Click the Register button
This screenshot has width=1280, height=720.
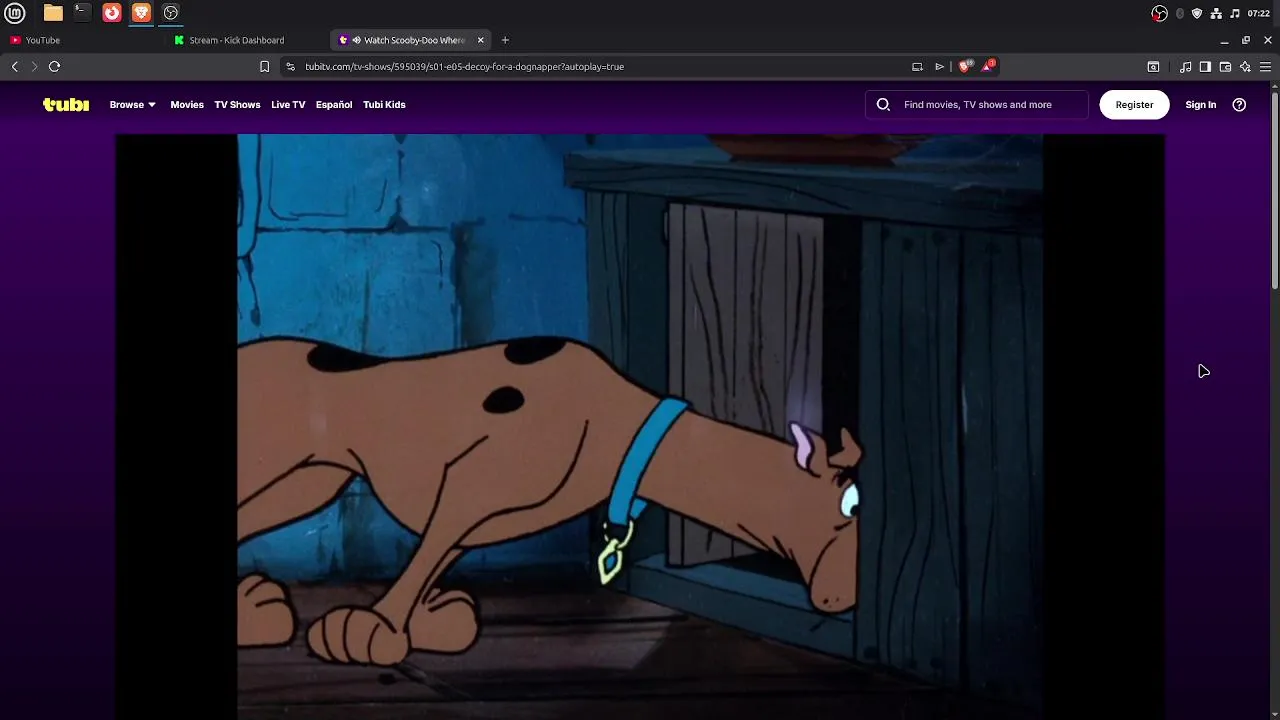click(x=1134, y=104)
